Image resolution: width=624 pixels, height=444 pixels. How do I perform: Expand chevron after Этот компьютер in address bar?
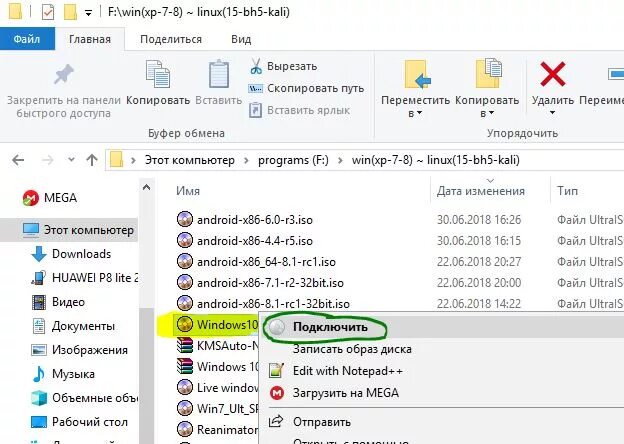tap(246, 160)
